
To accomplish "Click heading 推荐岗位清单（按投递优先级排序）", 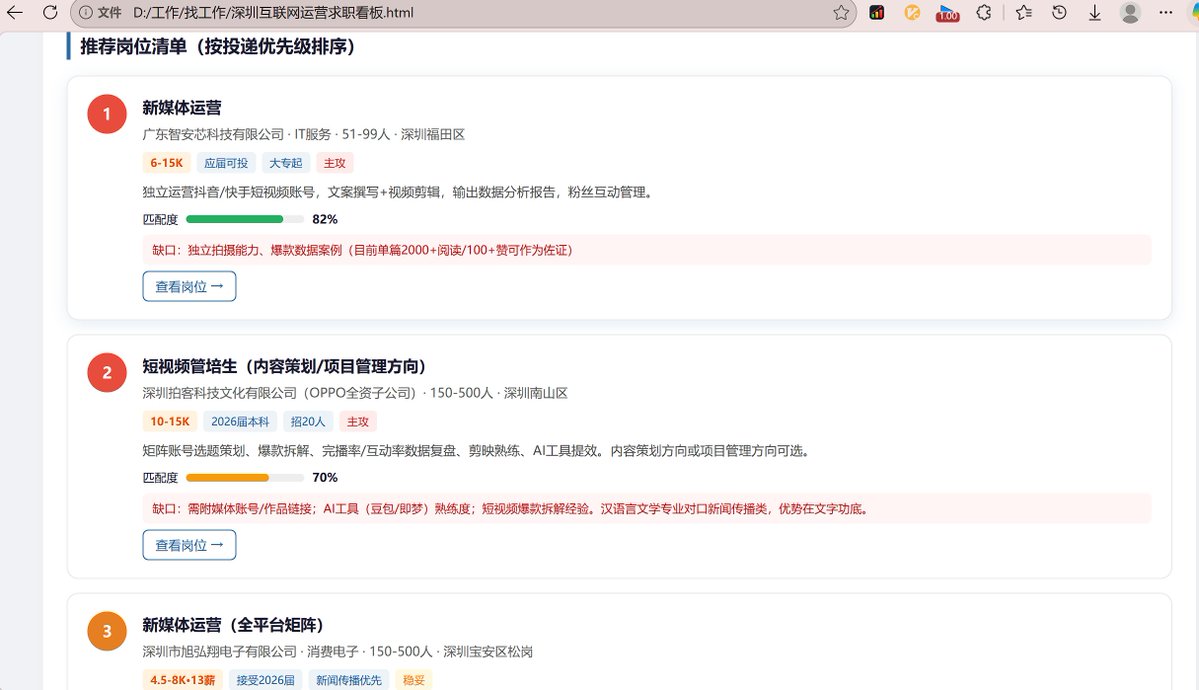I will coord(218,47).
